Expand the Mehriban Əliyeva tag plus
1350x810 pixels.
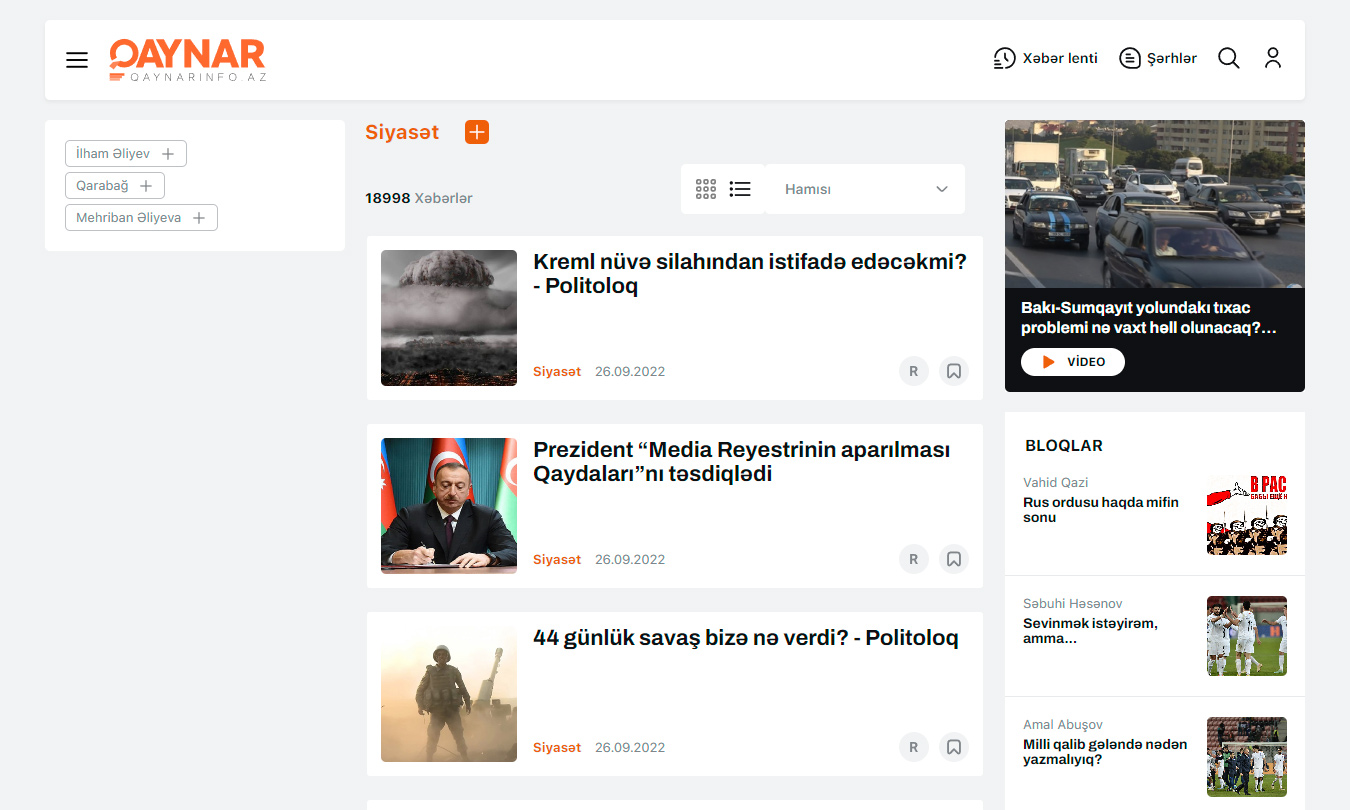(x=199, y=218)
